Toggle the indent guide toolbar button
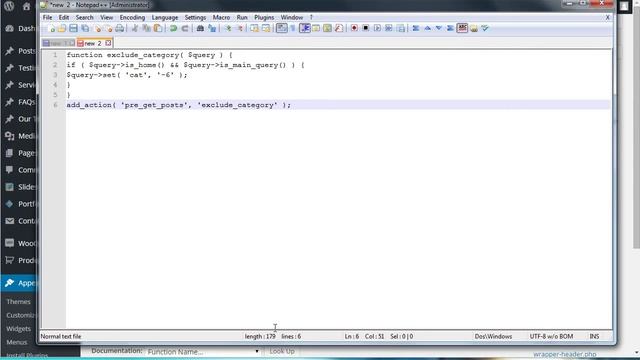Viewport: 640px width, 360px height. [305, 28]
